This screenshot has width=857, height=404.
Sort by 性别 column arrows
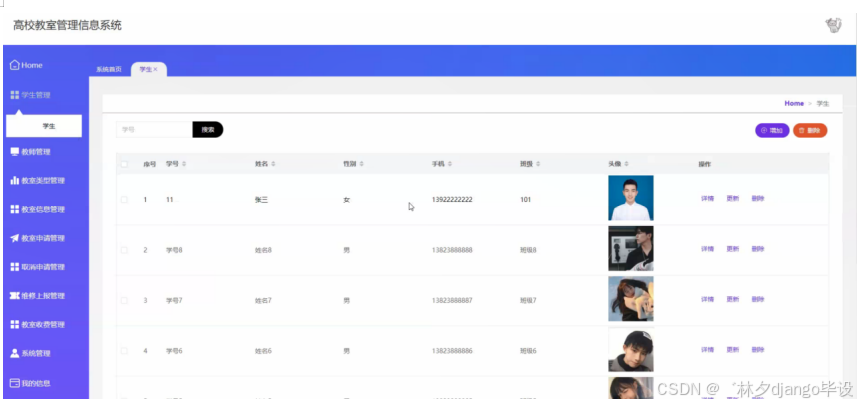click(x=361, y=164)
